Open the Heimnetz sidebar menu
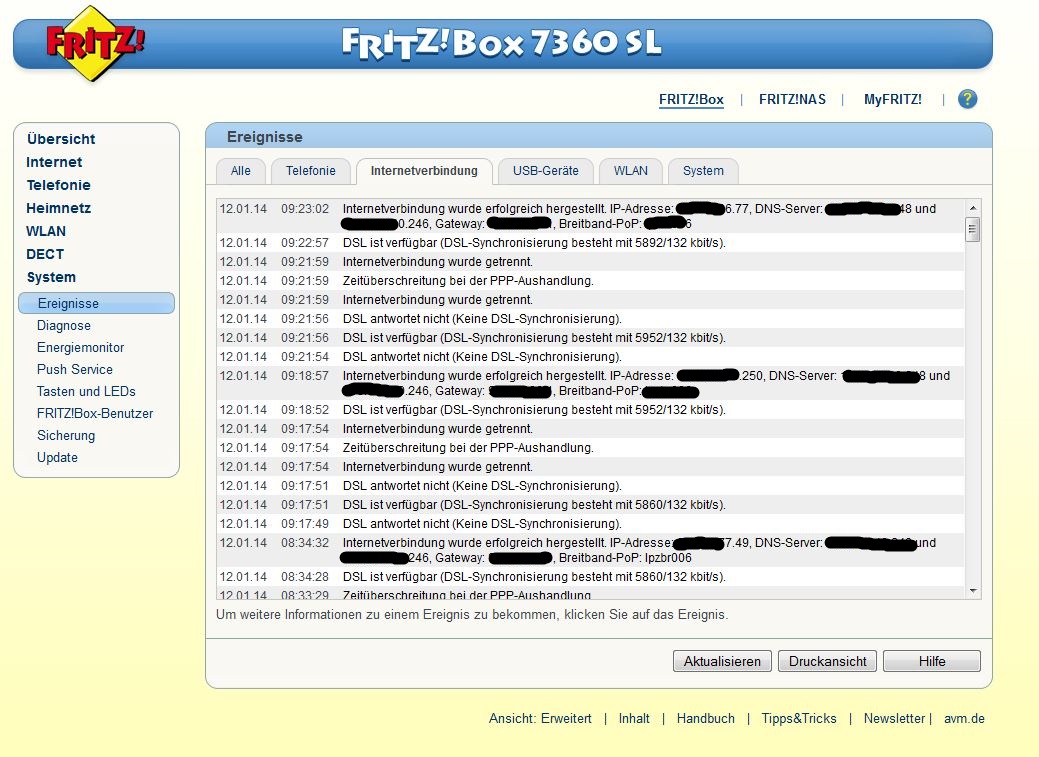 [58, 208]
